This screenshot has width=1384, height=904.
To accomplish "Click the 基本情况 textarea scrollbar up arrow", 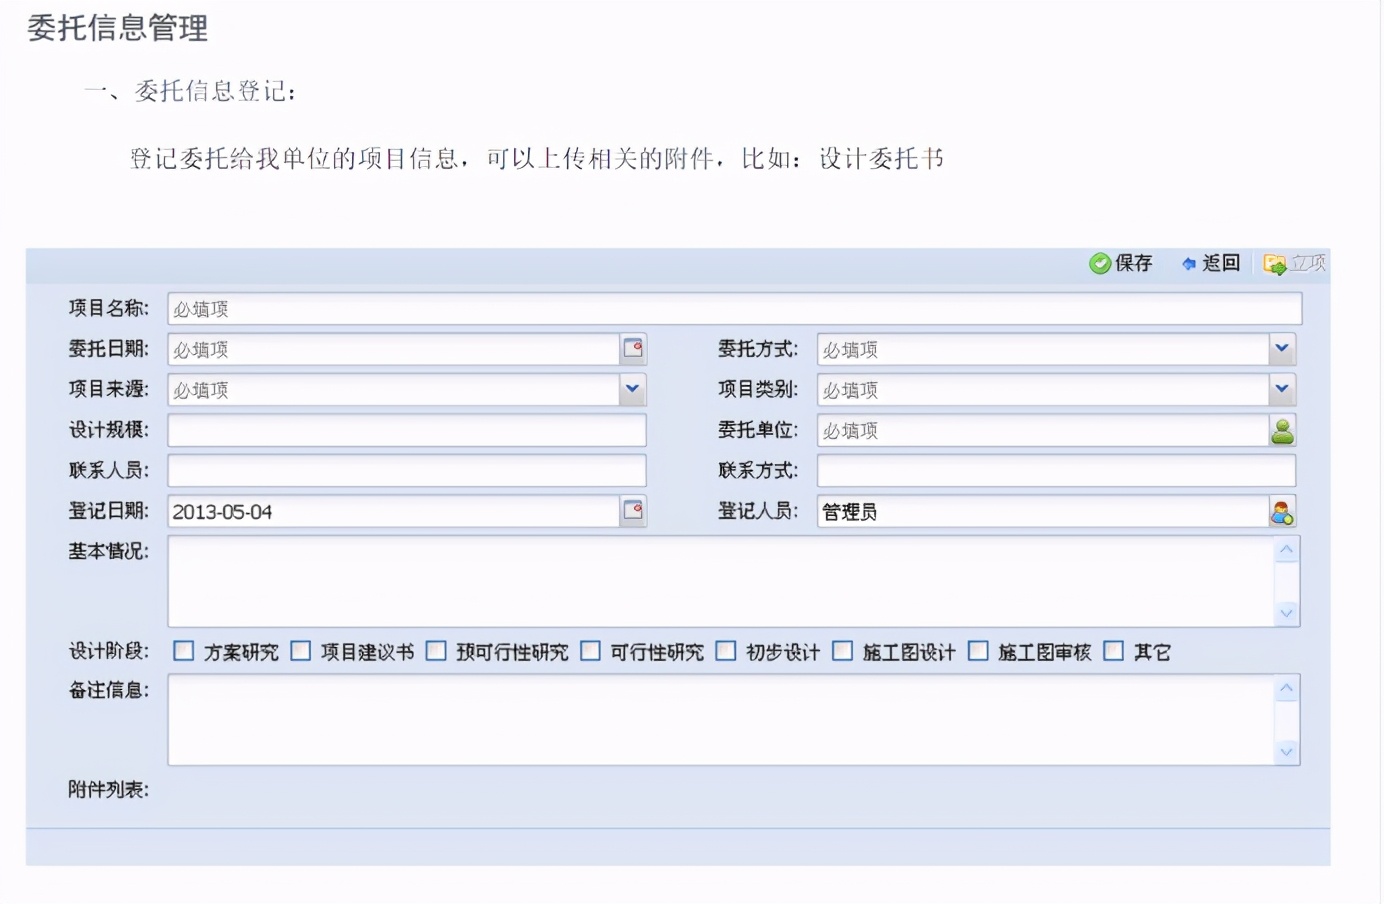I will [x=1288, y=548].
